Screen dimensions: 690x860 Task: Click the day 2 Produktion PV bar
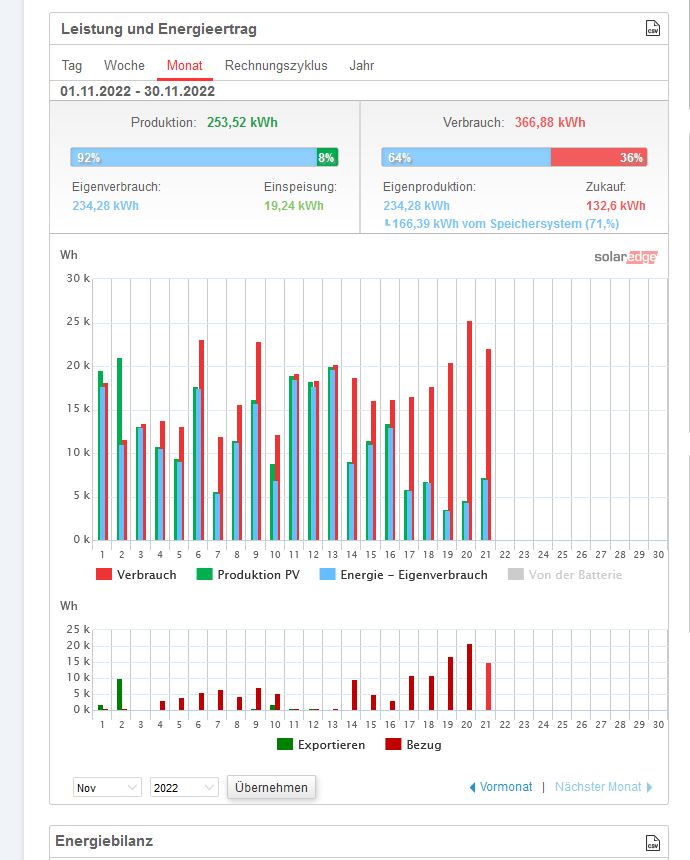119,400
